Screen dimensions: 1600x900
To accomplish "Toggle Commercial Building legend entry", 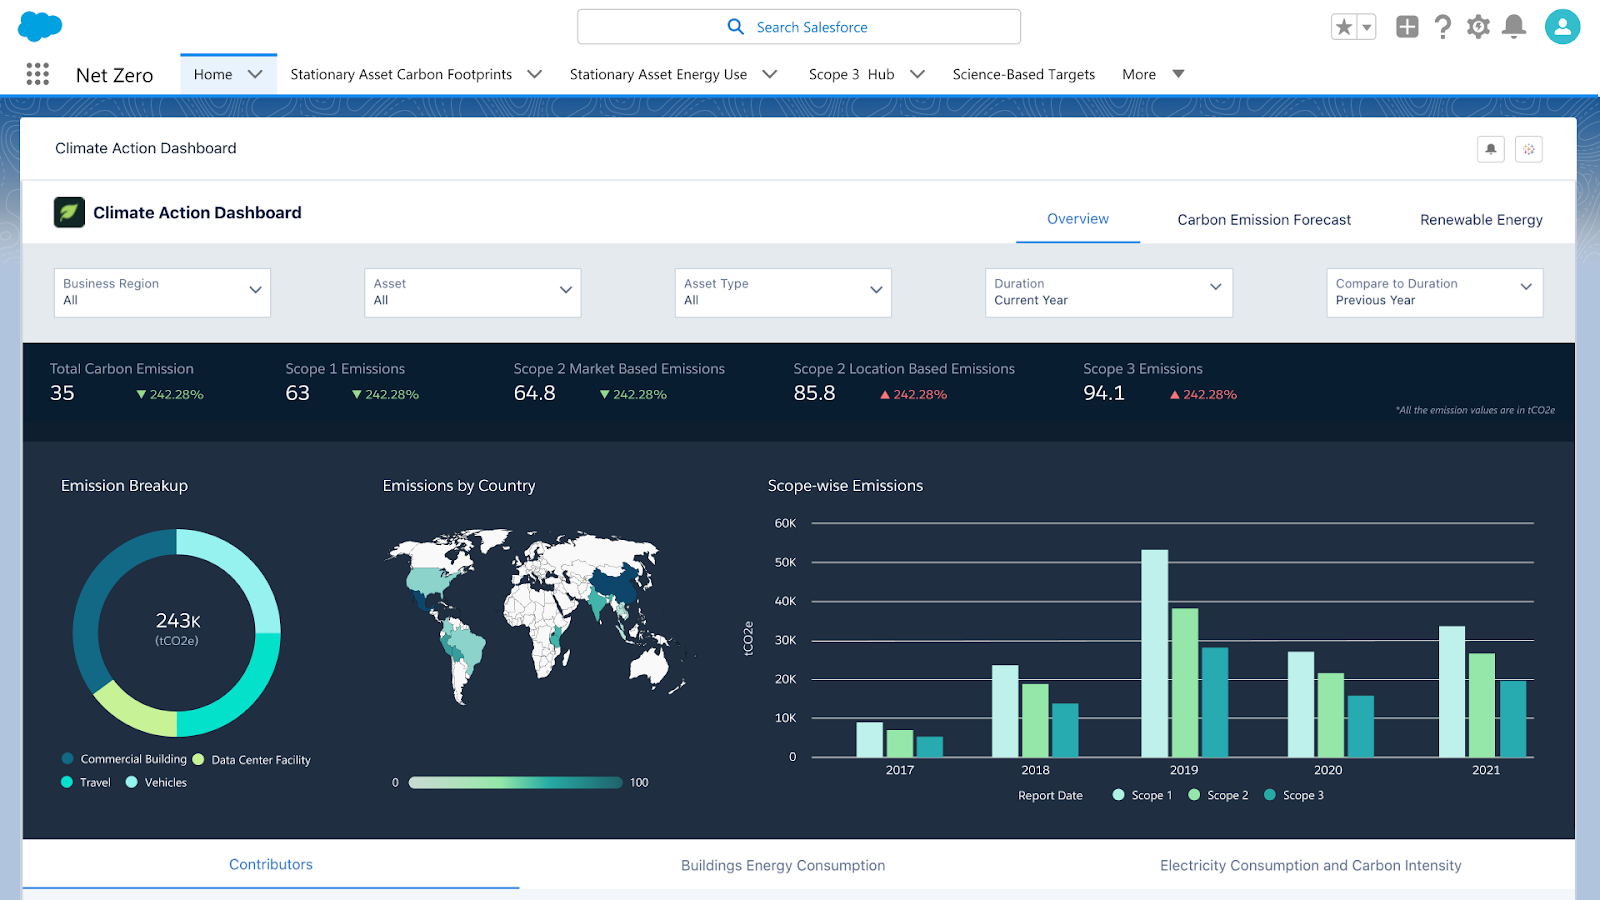I will [x=124, y=759].
